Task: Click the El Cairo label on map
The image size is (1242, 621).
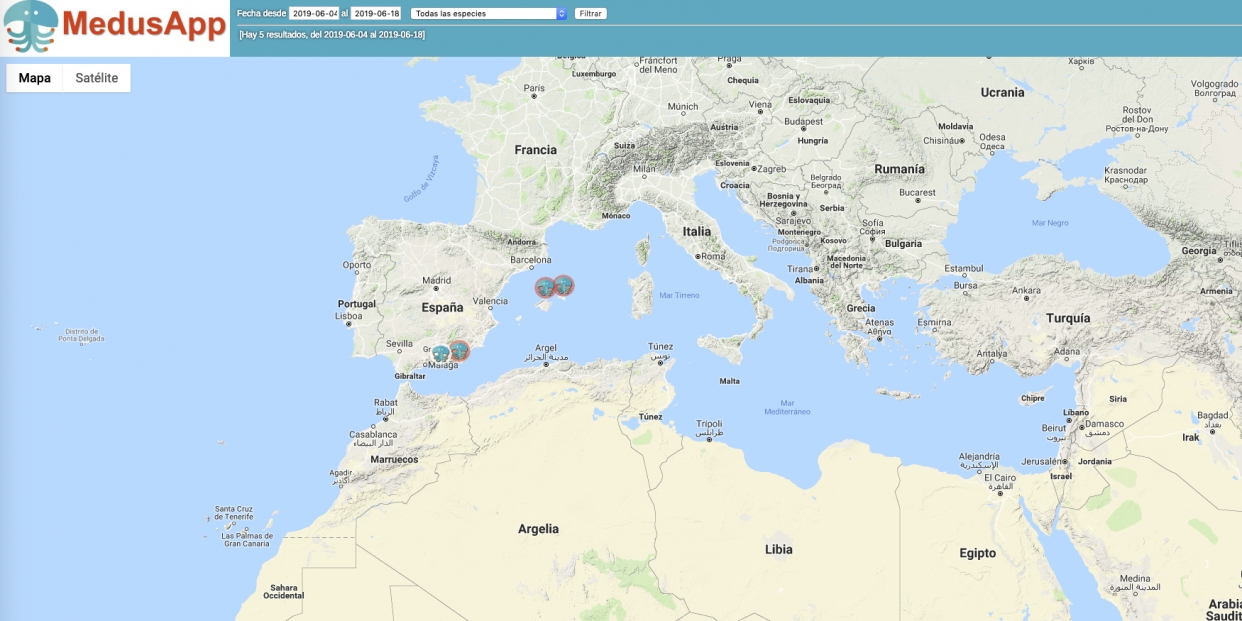Action: point(999,478)
